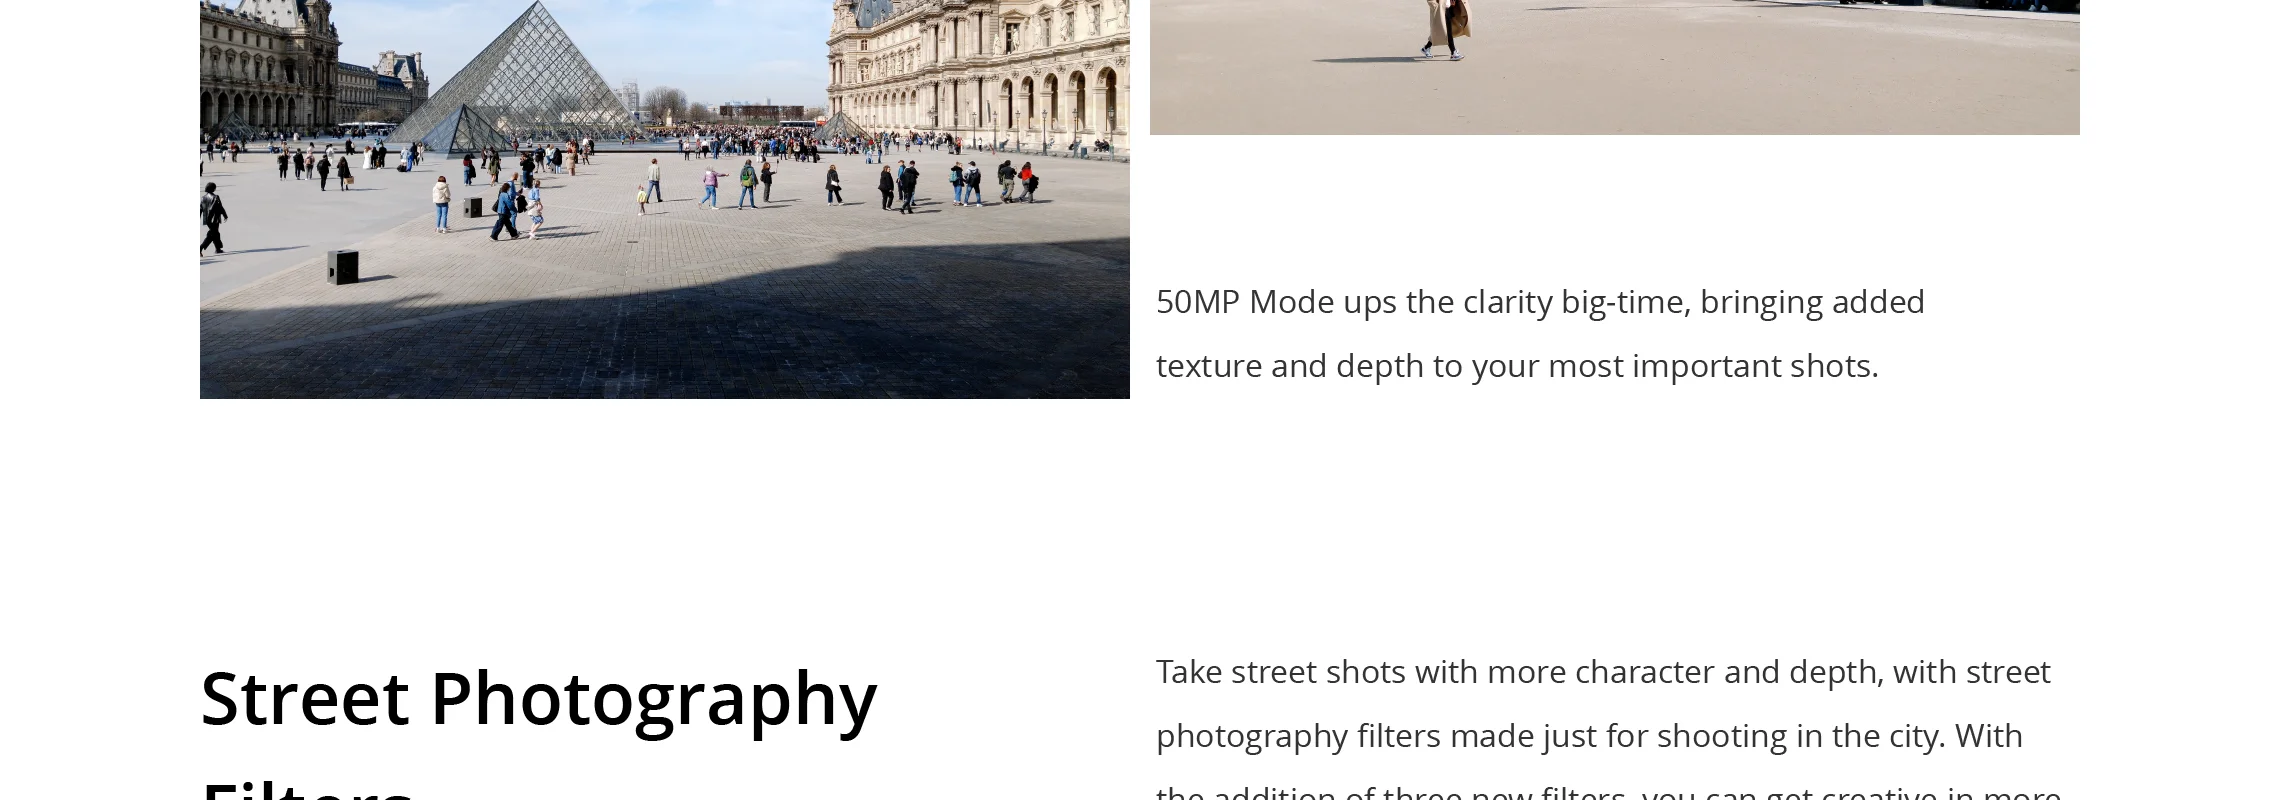Click 'texture and depth to your most important shots'
Viewport: 2280px width, 800px height.
1517,366
